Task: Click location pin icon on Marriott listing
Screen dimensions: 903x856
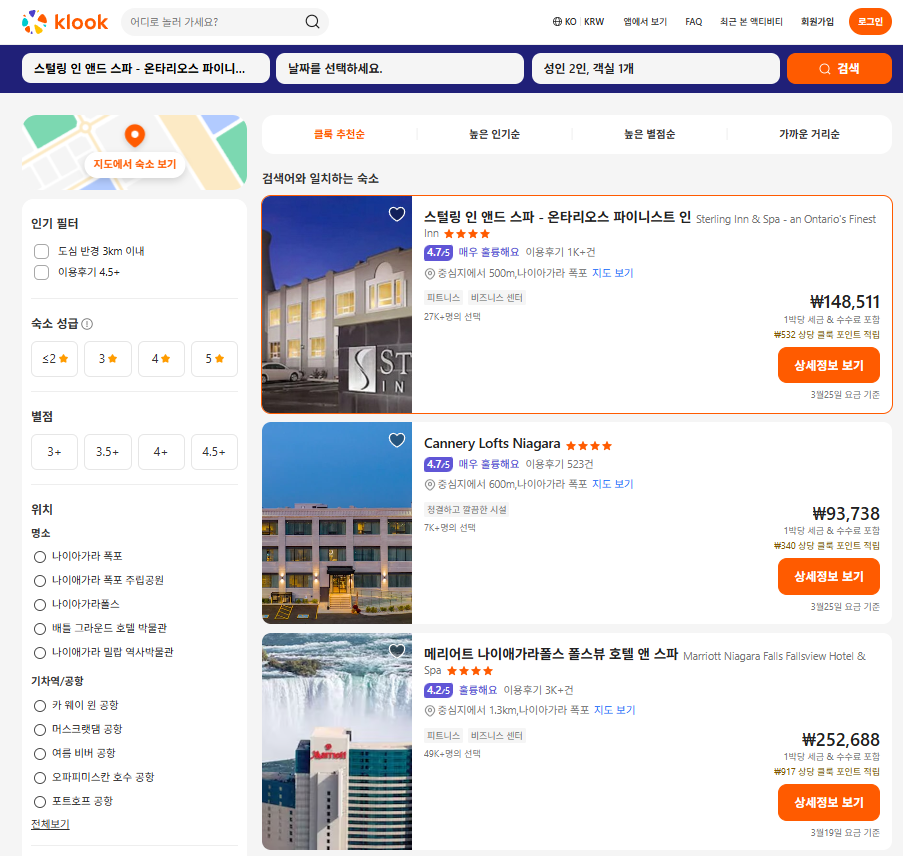Action: [x=430, y=710]
